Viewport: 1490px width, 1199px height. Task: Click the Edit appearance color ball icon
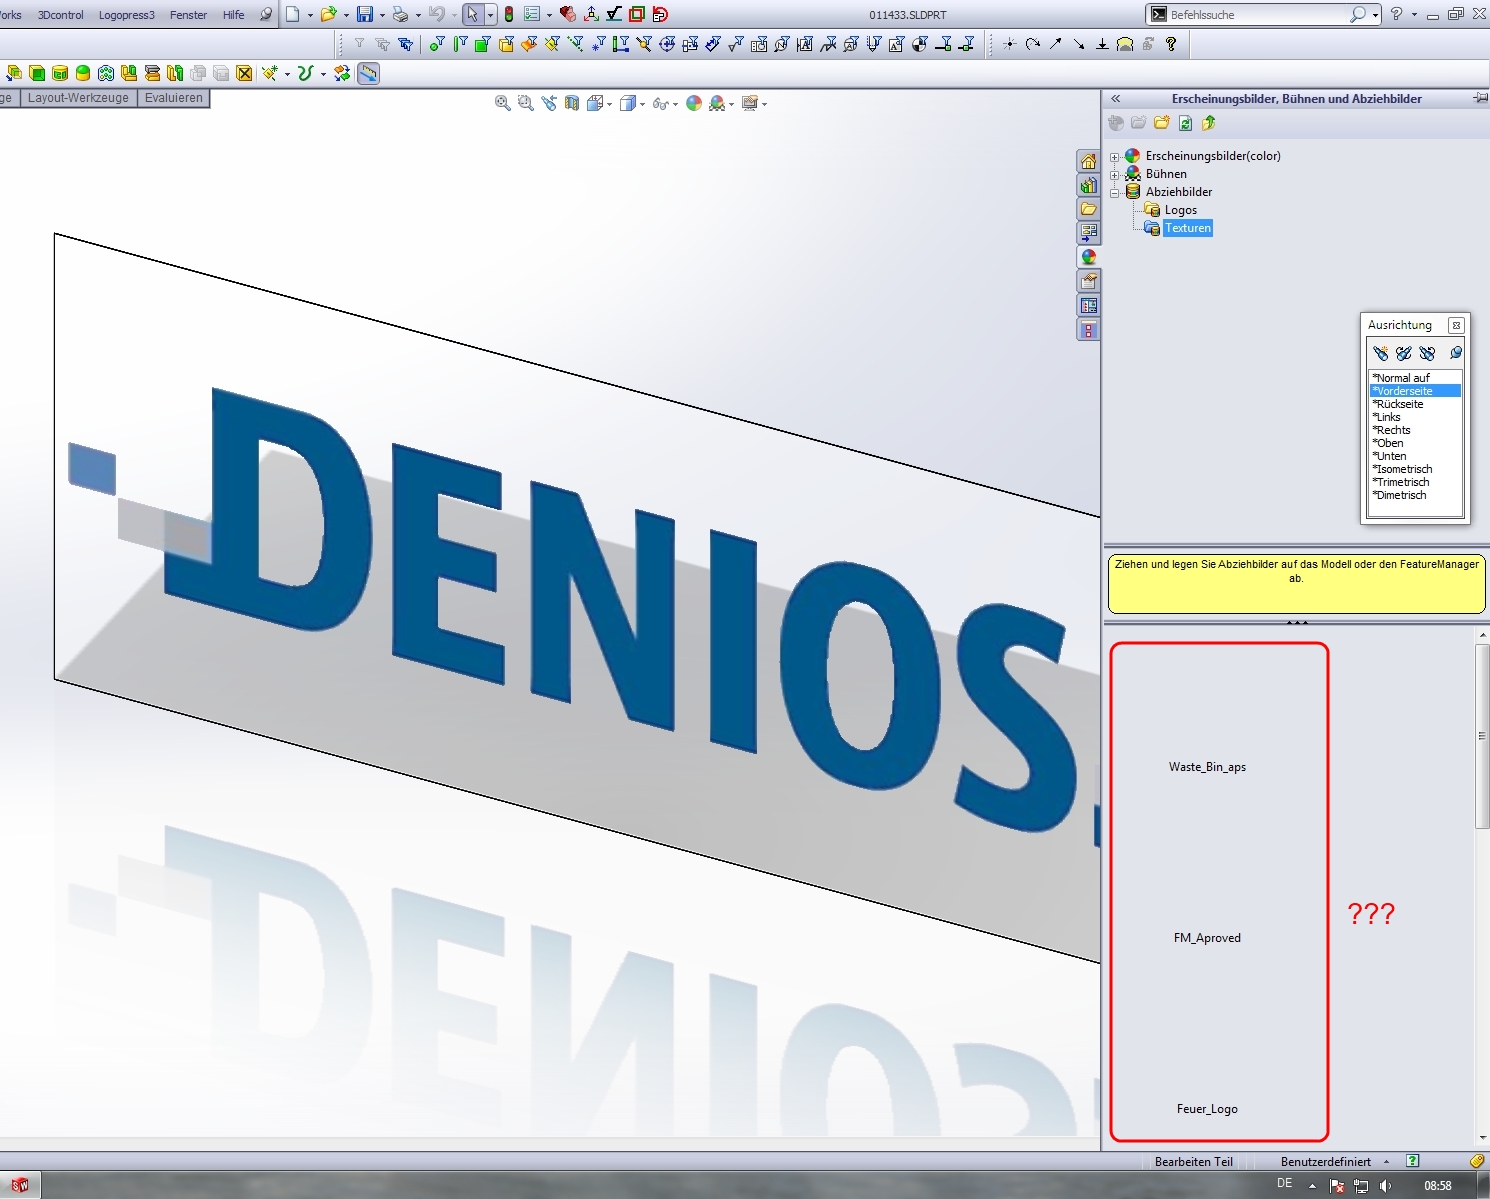[x=694, y=103]
